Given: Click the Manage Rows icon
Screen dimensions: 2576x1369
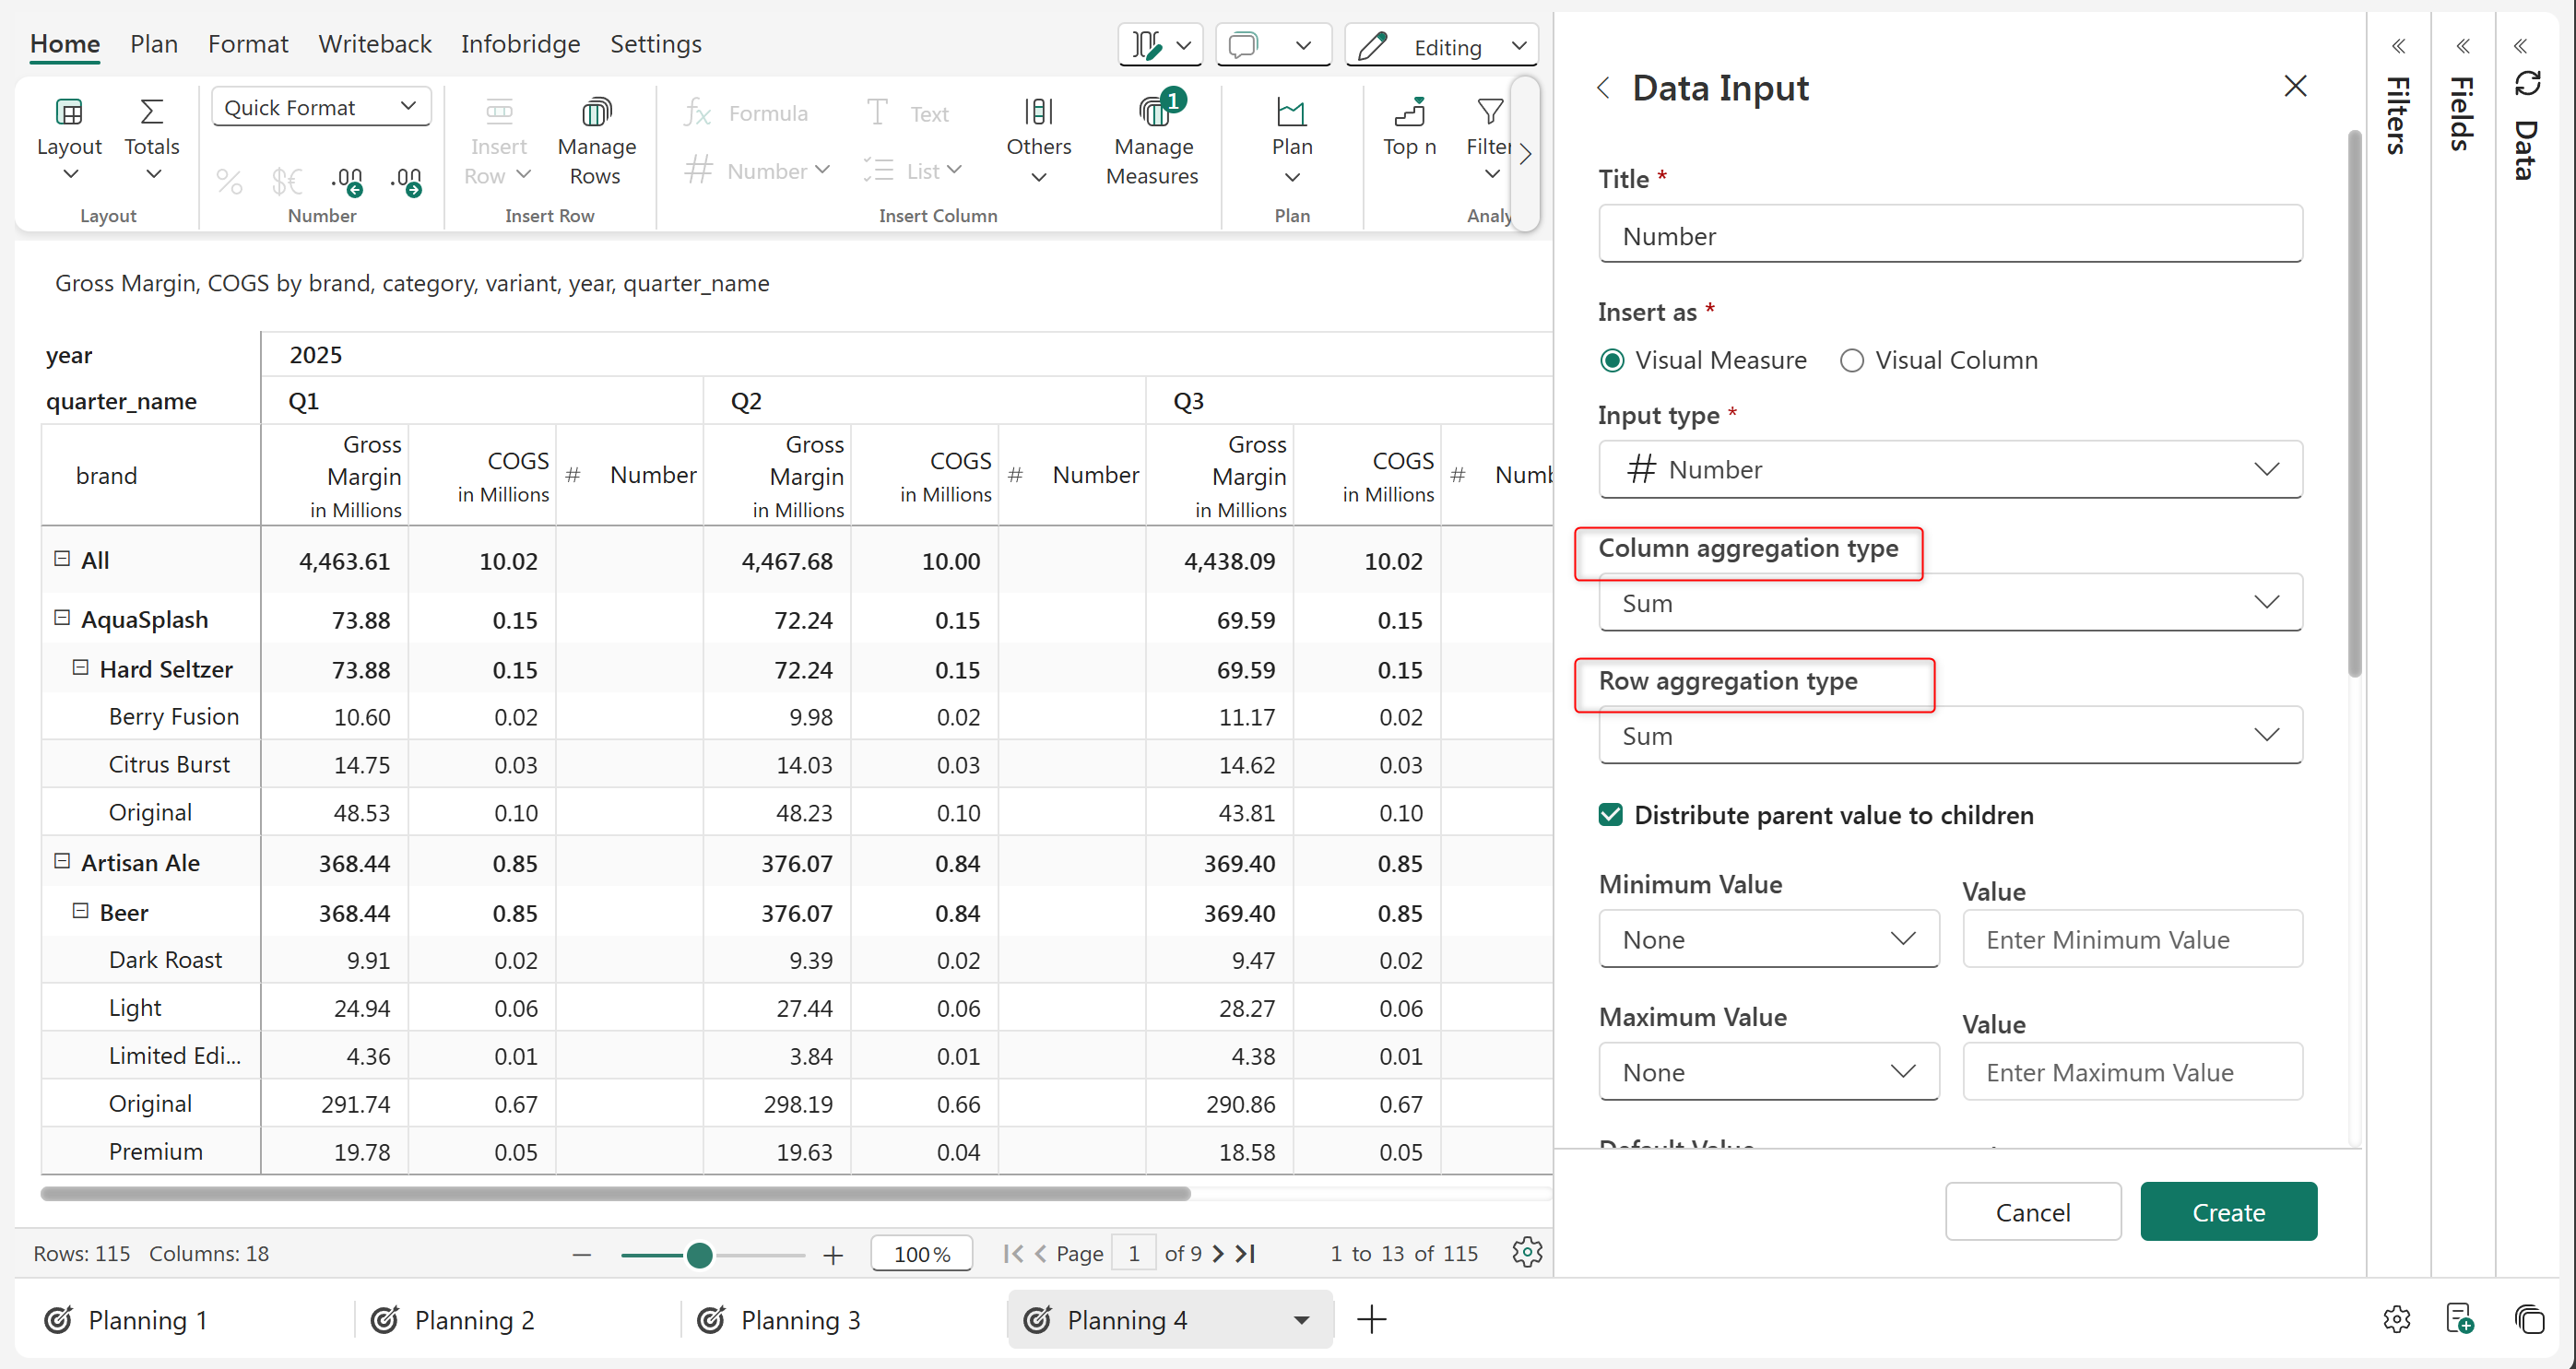Looking at the screenshot, I should click(x=596, y=112).
